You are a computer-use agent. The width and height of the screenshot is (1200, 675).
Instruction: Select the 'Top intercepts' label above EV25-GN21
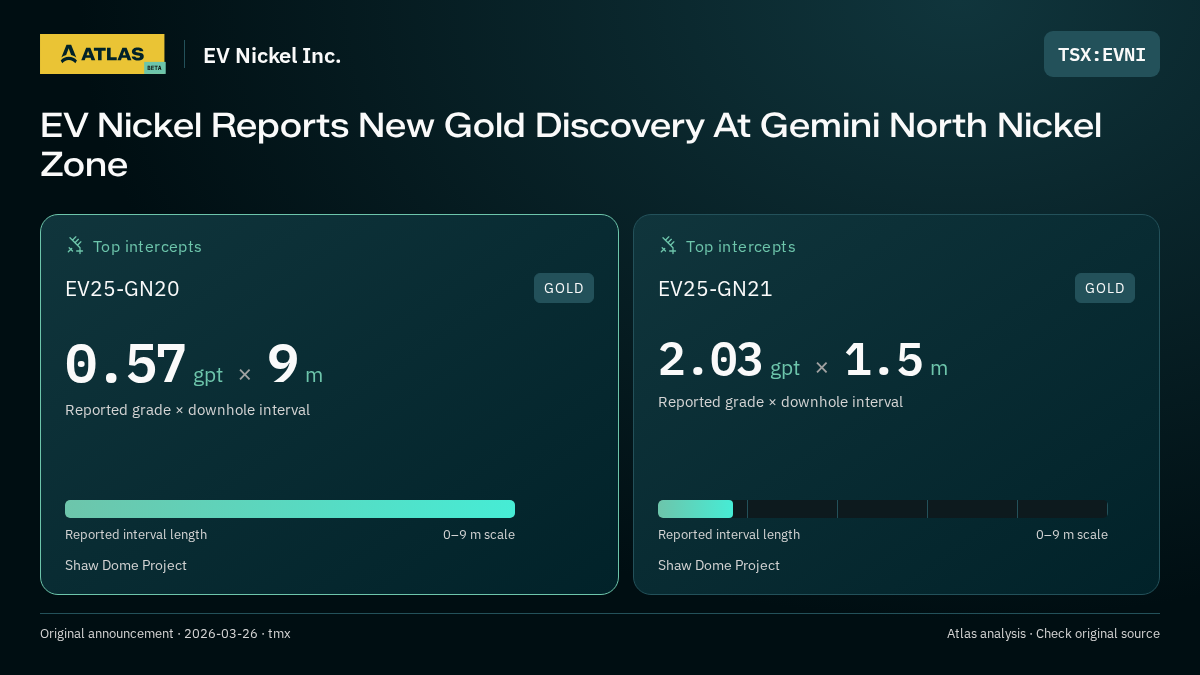click(740, 246)
